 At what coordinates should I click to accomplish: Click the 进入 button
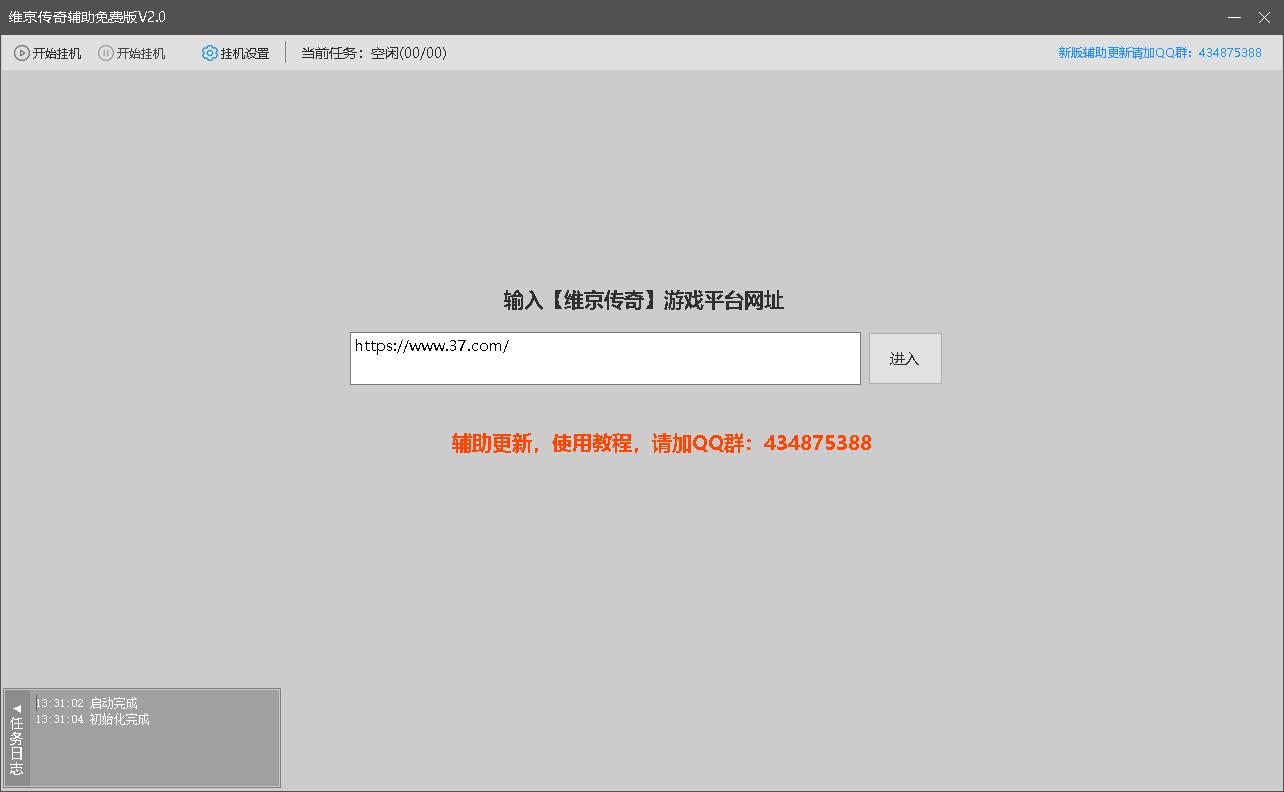(905, 358)
